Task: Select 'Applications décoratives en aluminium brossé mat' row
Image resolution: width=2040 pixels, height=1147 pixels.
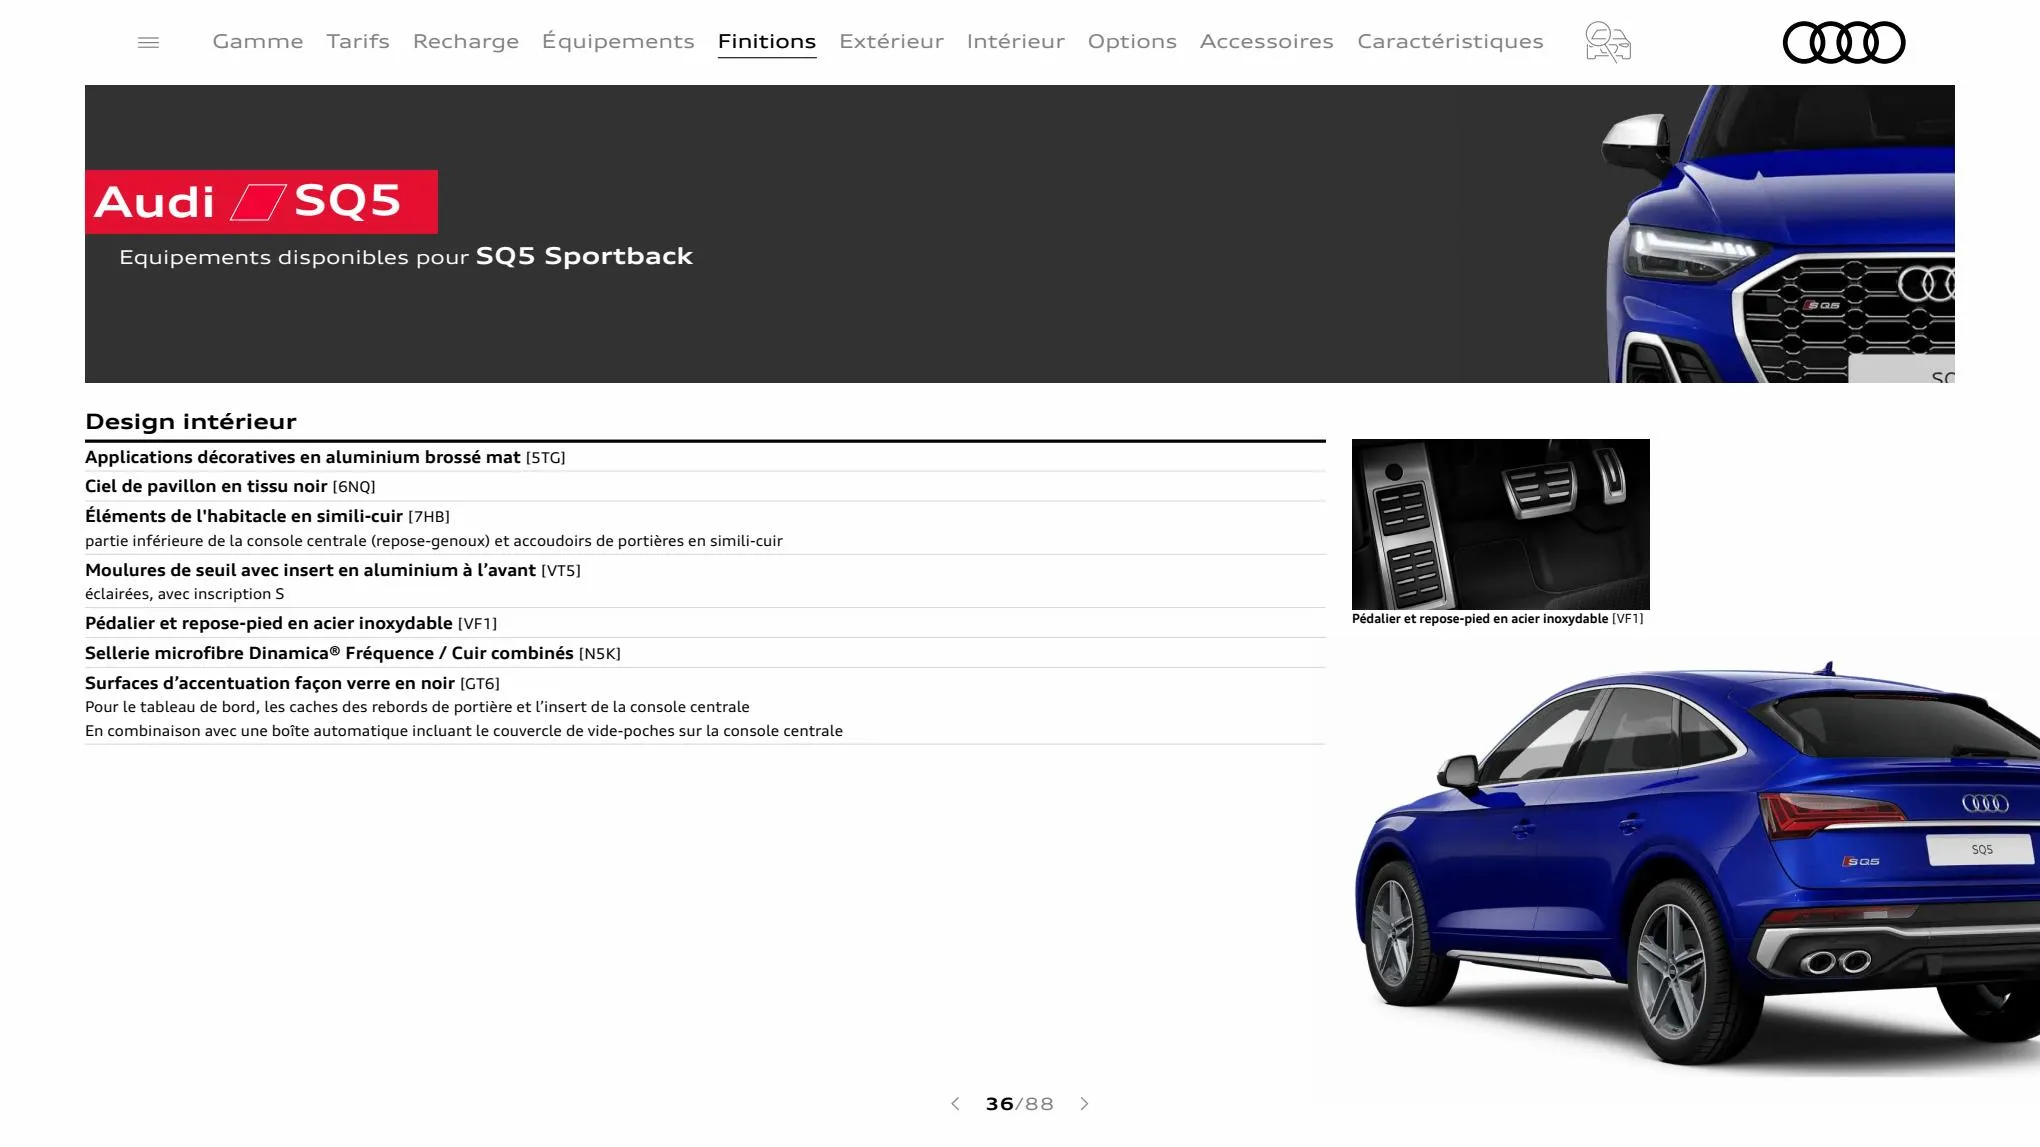Action: 705,457
